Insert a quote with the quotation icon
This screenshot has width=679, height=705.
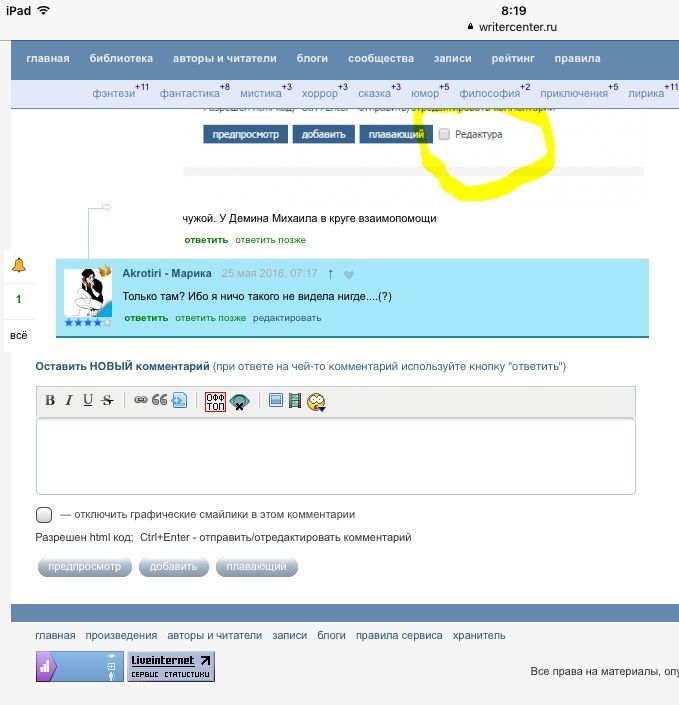click(x=160, y=401)
